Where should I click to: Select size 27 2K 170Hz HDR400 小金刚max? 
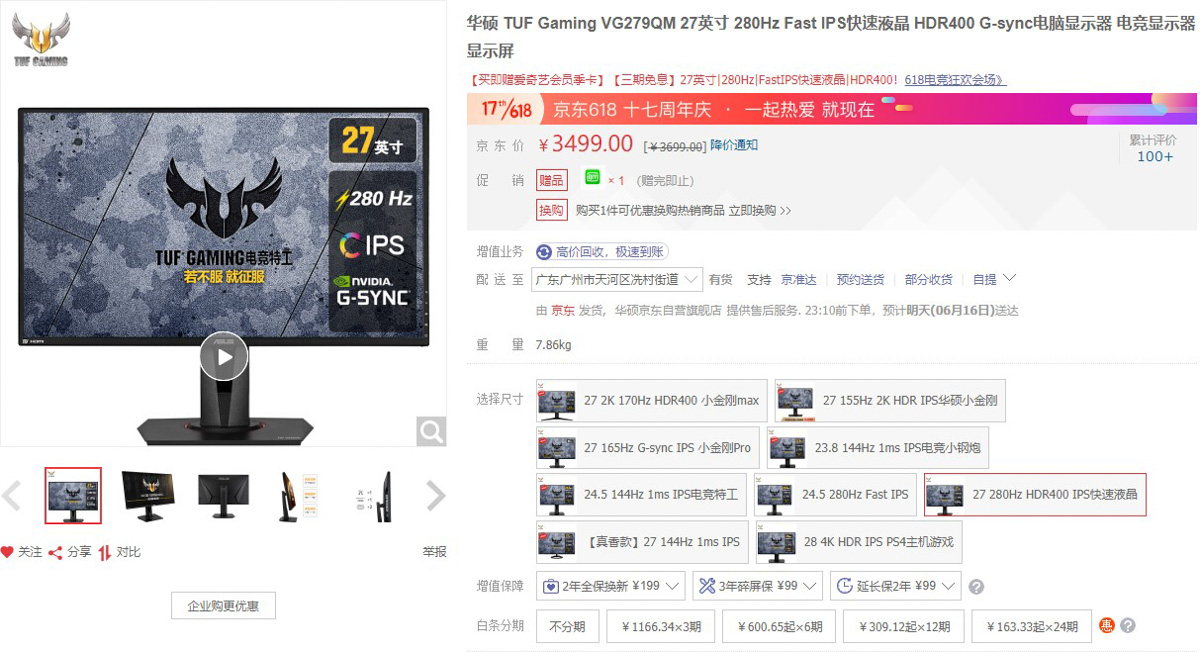(652, 401)
